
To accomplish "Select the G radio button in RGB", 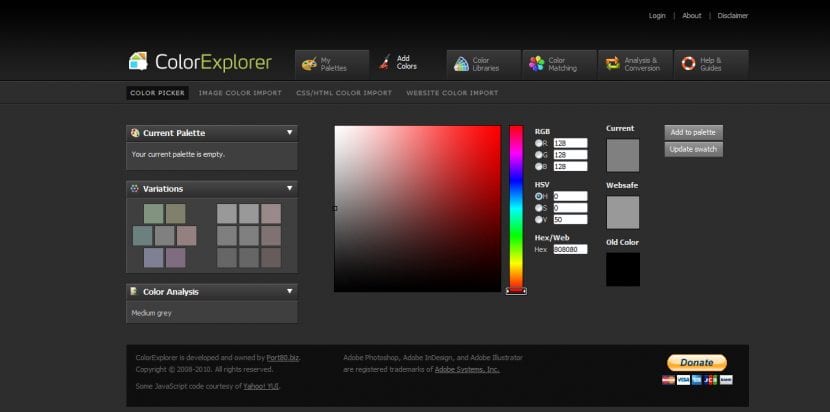I will tap(539, 155).
